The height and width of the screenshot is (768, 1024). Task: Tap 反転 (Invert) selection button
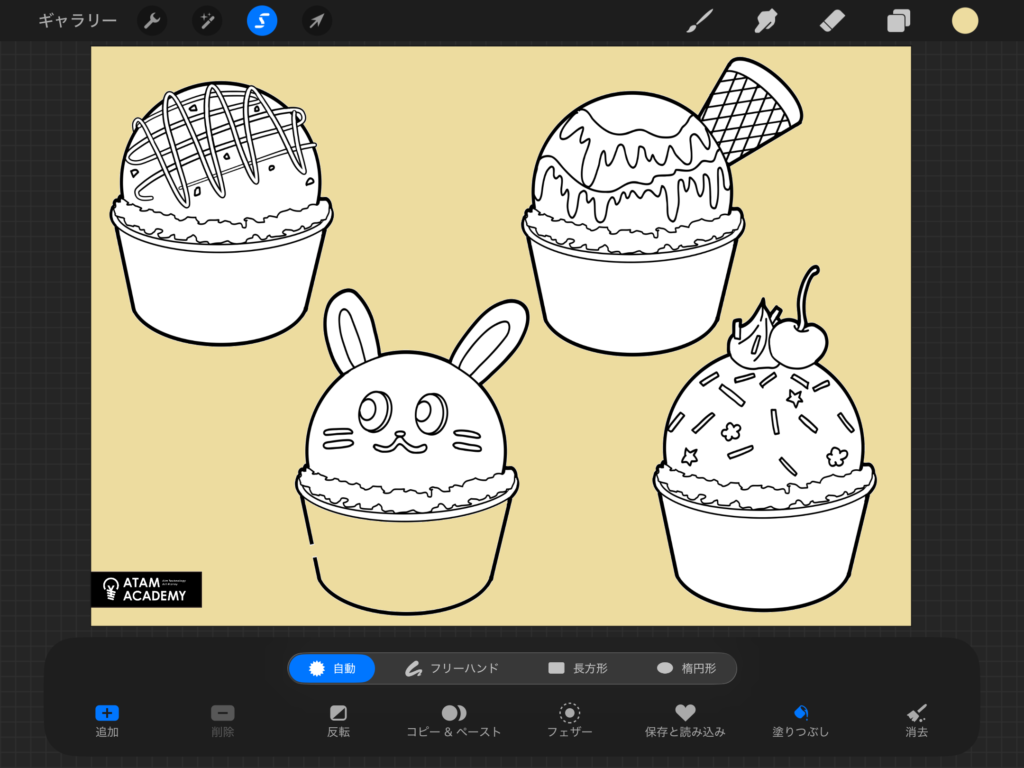point(338,720)
